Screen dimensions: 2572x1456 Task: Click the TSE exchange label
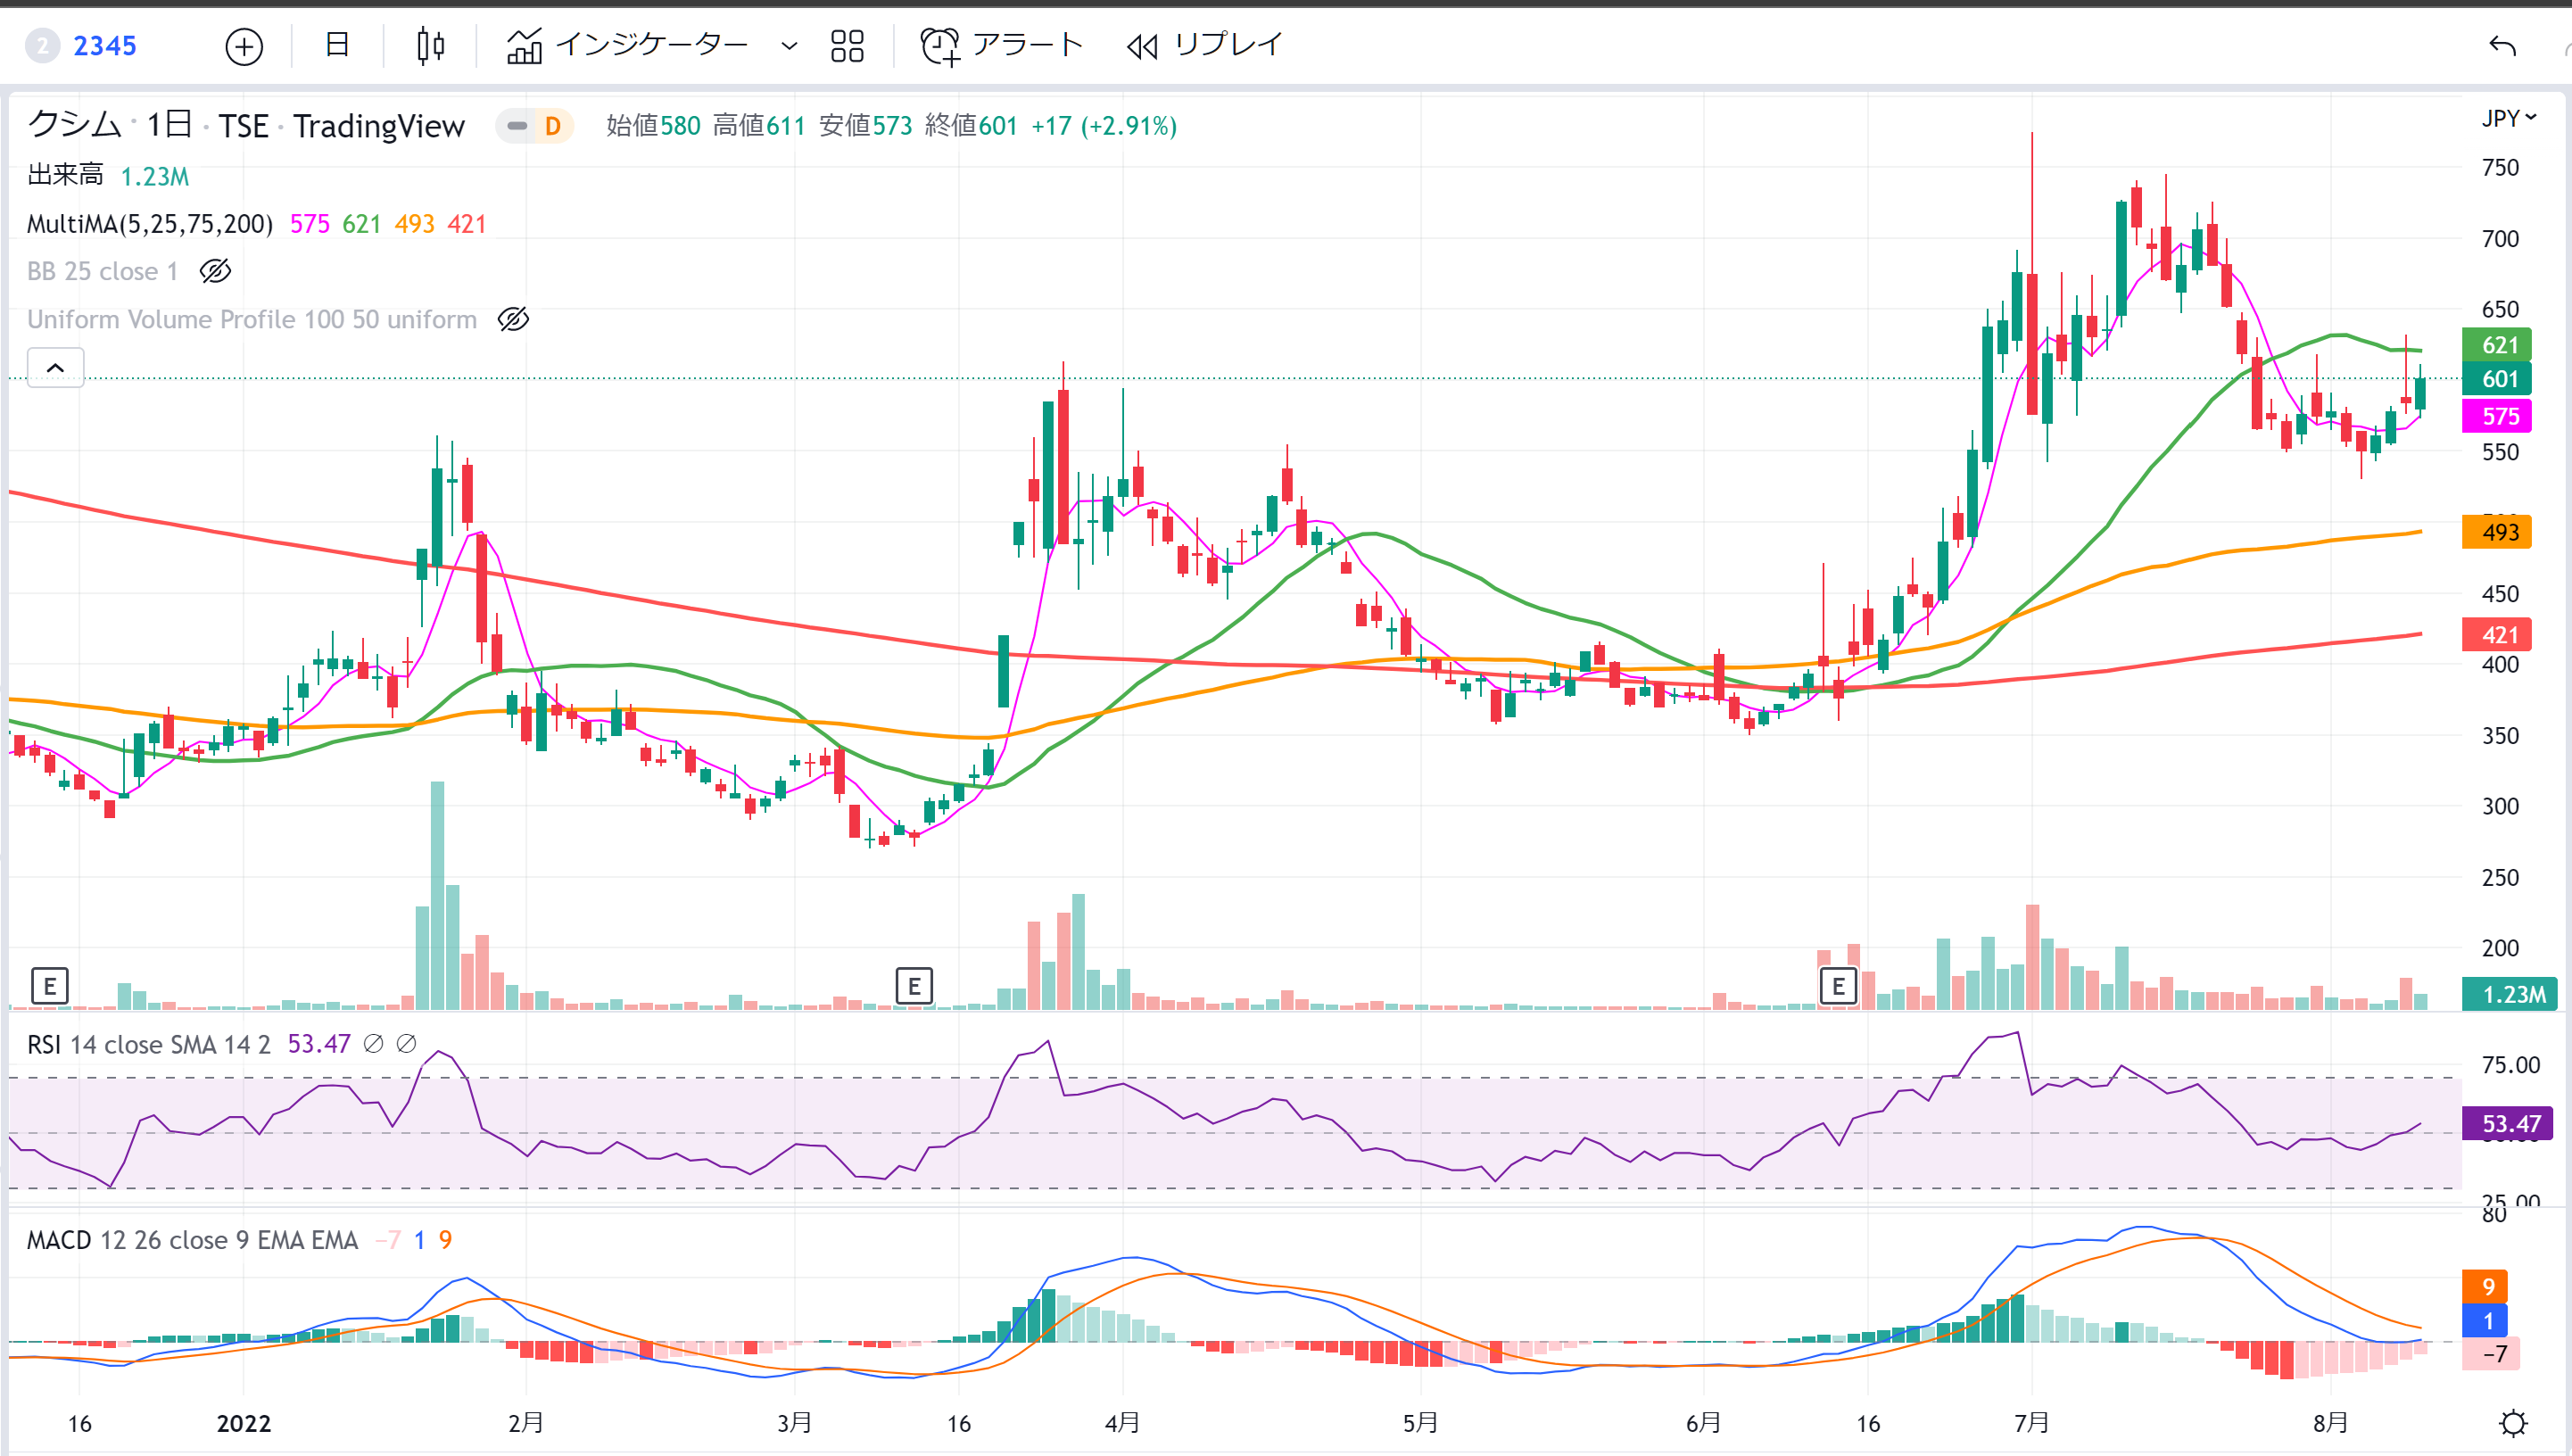pos(243,126)
